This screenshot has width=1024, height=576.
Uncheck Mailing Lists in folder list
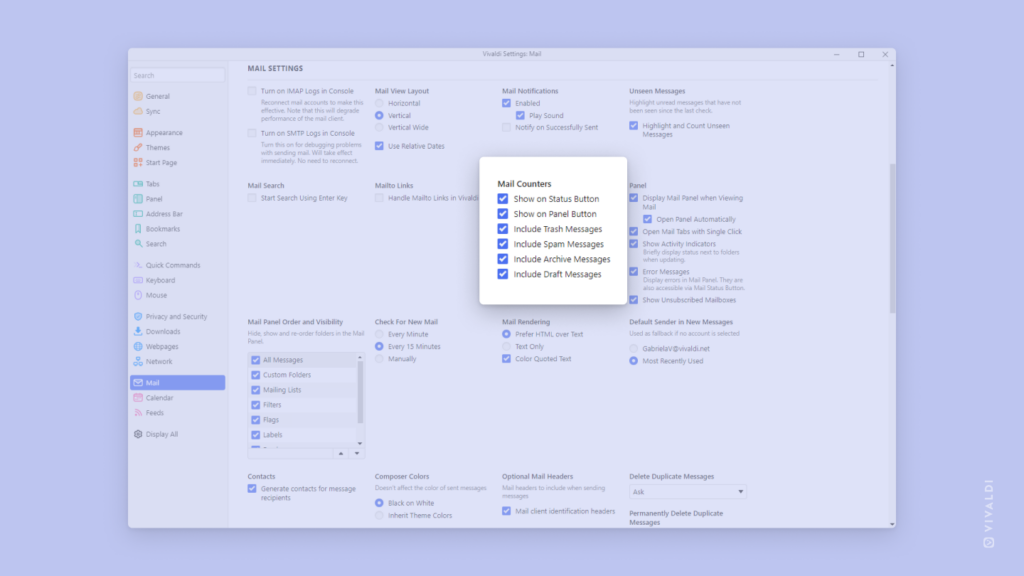256,390
